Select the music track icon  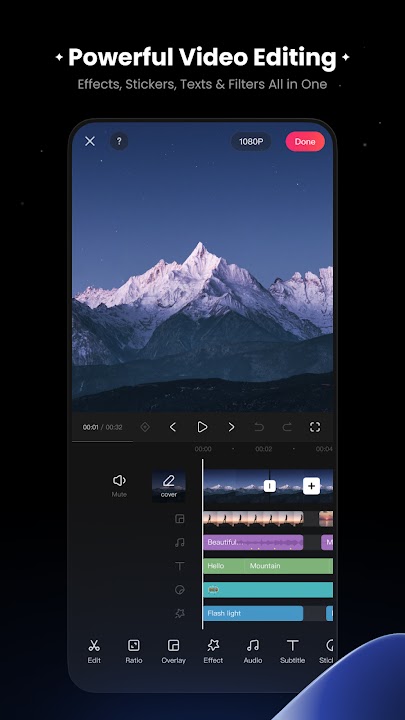(180, 542)
